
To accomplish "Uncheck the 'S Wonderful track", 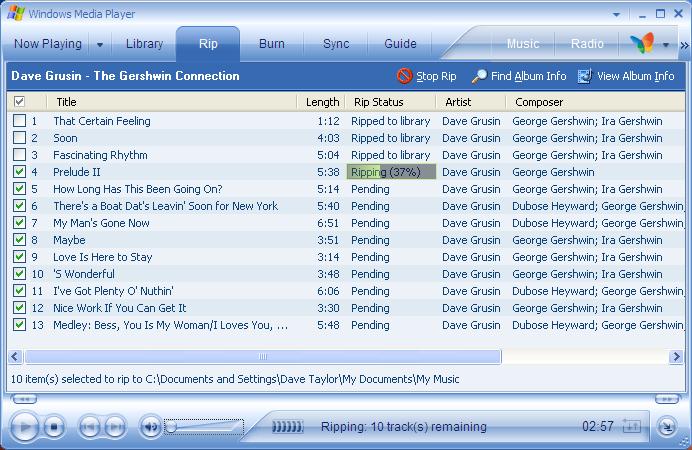I will [19, 274].
